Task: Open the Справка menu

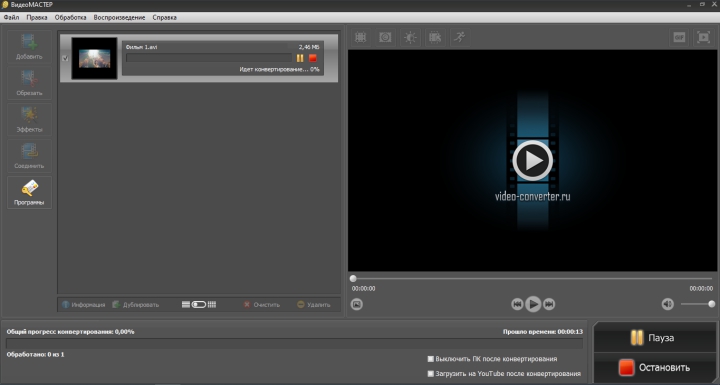Action: 164,17
